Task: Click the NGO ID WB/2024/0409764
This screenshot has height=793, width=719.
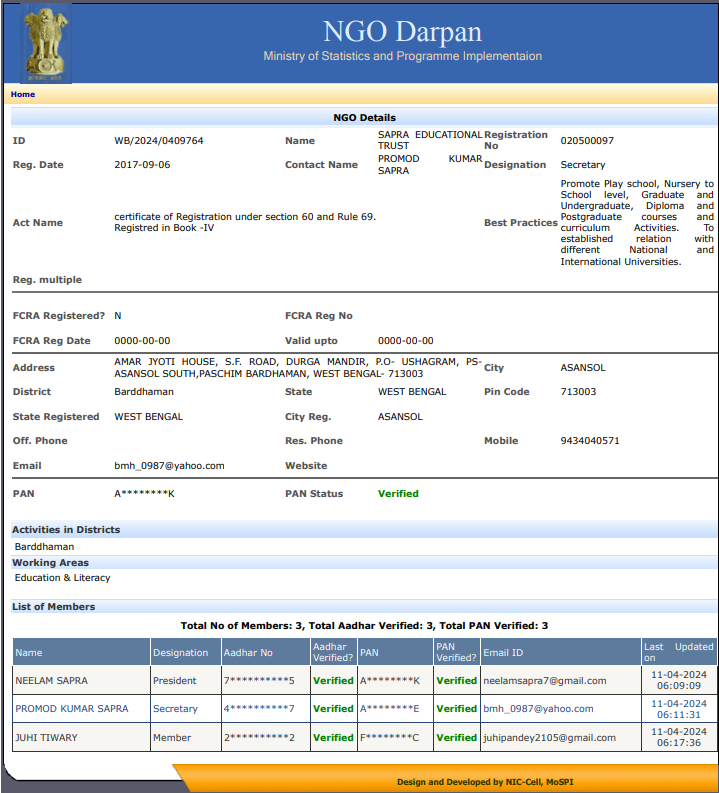Action: pyautogui.click(x=159, y=141)
